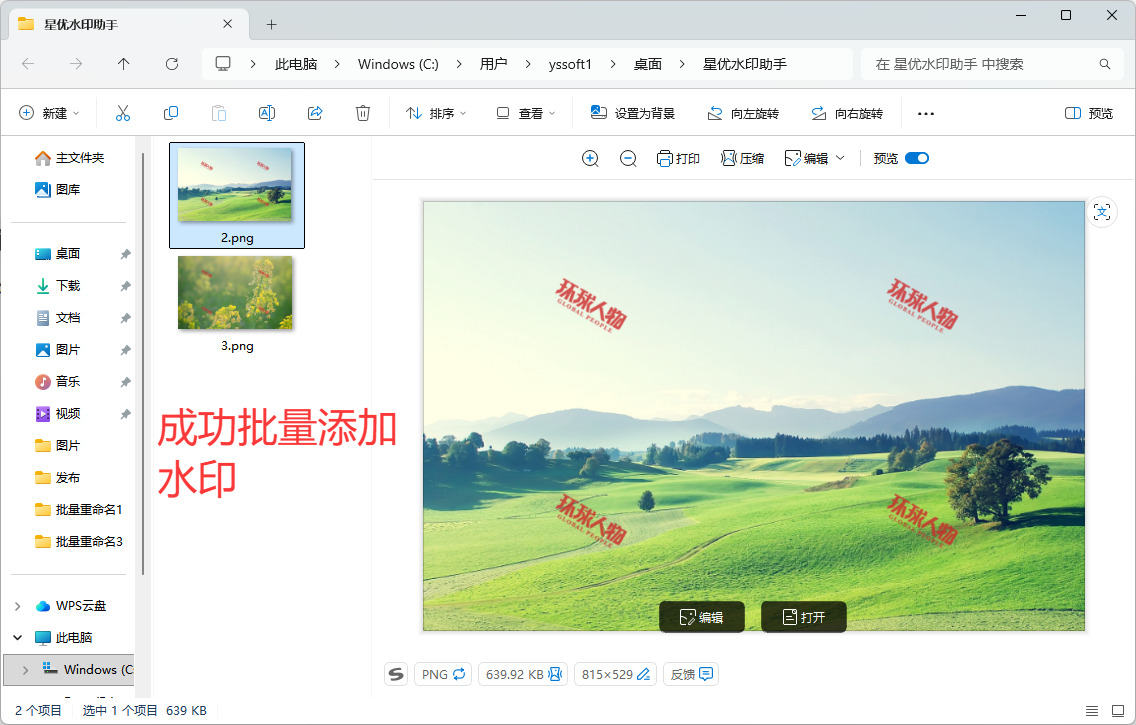
Task: Click the 815×529 resize badge
Action: pos(615,674)
